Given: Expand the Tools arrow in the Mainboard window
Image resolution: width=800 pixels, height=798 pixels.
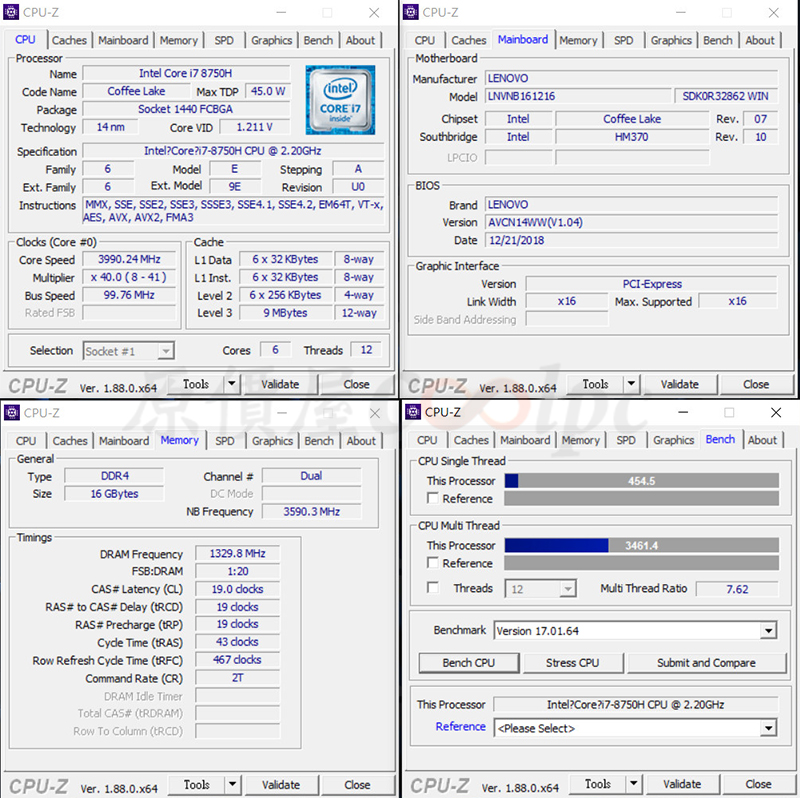Looking at the screenshot, I should 632,384.
